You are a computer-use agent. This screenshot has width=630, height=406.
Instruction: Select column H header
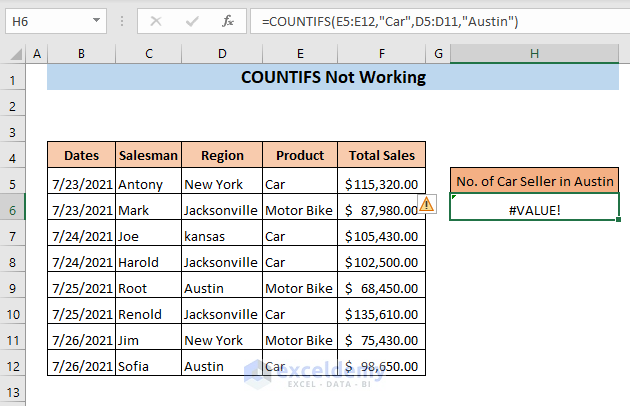(534, 53)
